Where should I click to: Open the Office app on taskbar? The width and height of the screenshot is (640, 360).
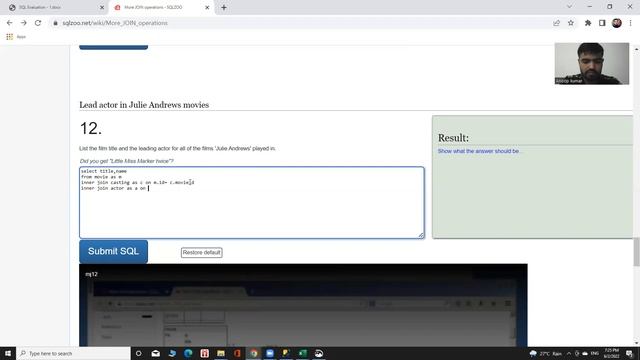pyautogui.click(x=237, y=353)
